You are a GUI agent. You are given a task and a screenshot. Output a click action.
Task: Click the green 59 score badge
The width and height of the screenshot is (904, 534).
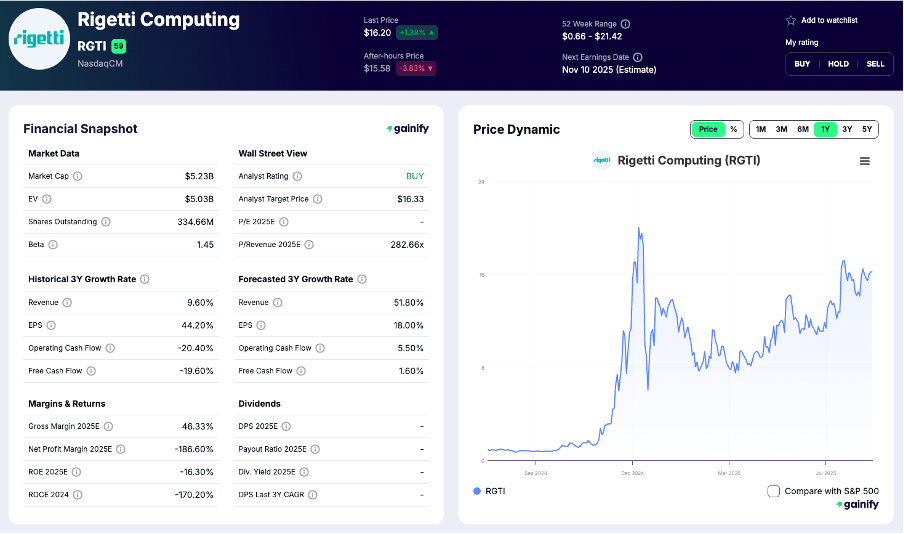tap(118, 46)
